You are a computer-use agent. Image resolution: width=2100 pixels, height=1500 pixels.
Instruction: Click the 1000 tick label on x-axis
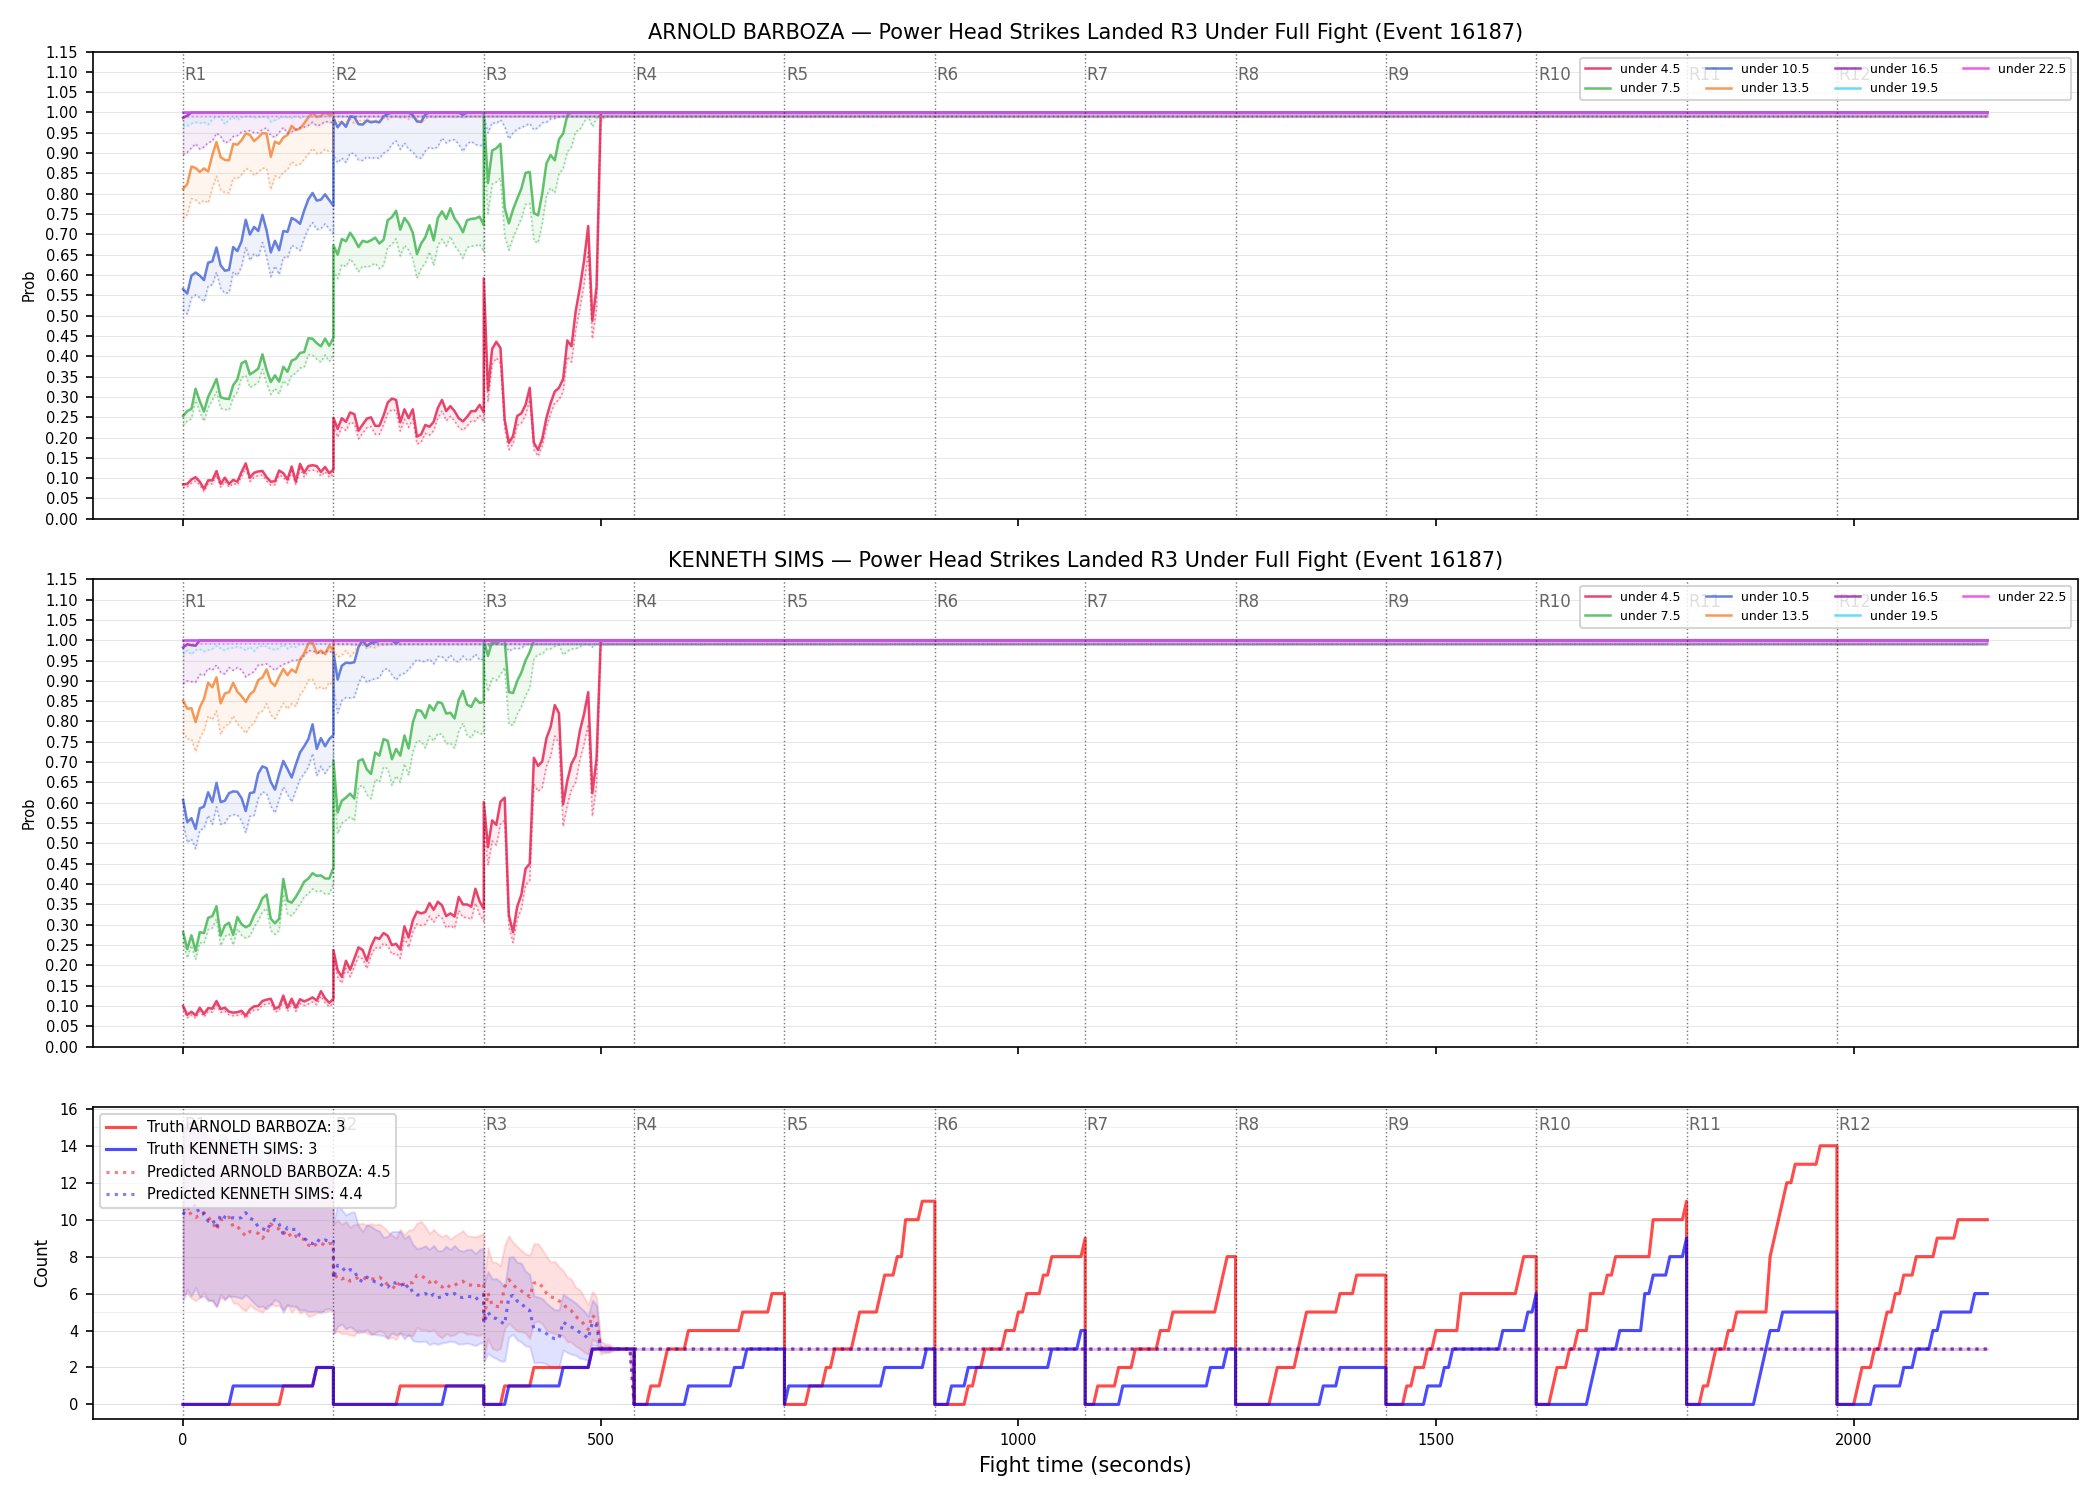(x=1018, y=1440)
